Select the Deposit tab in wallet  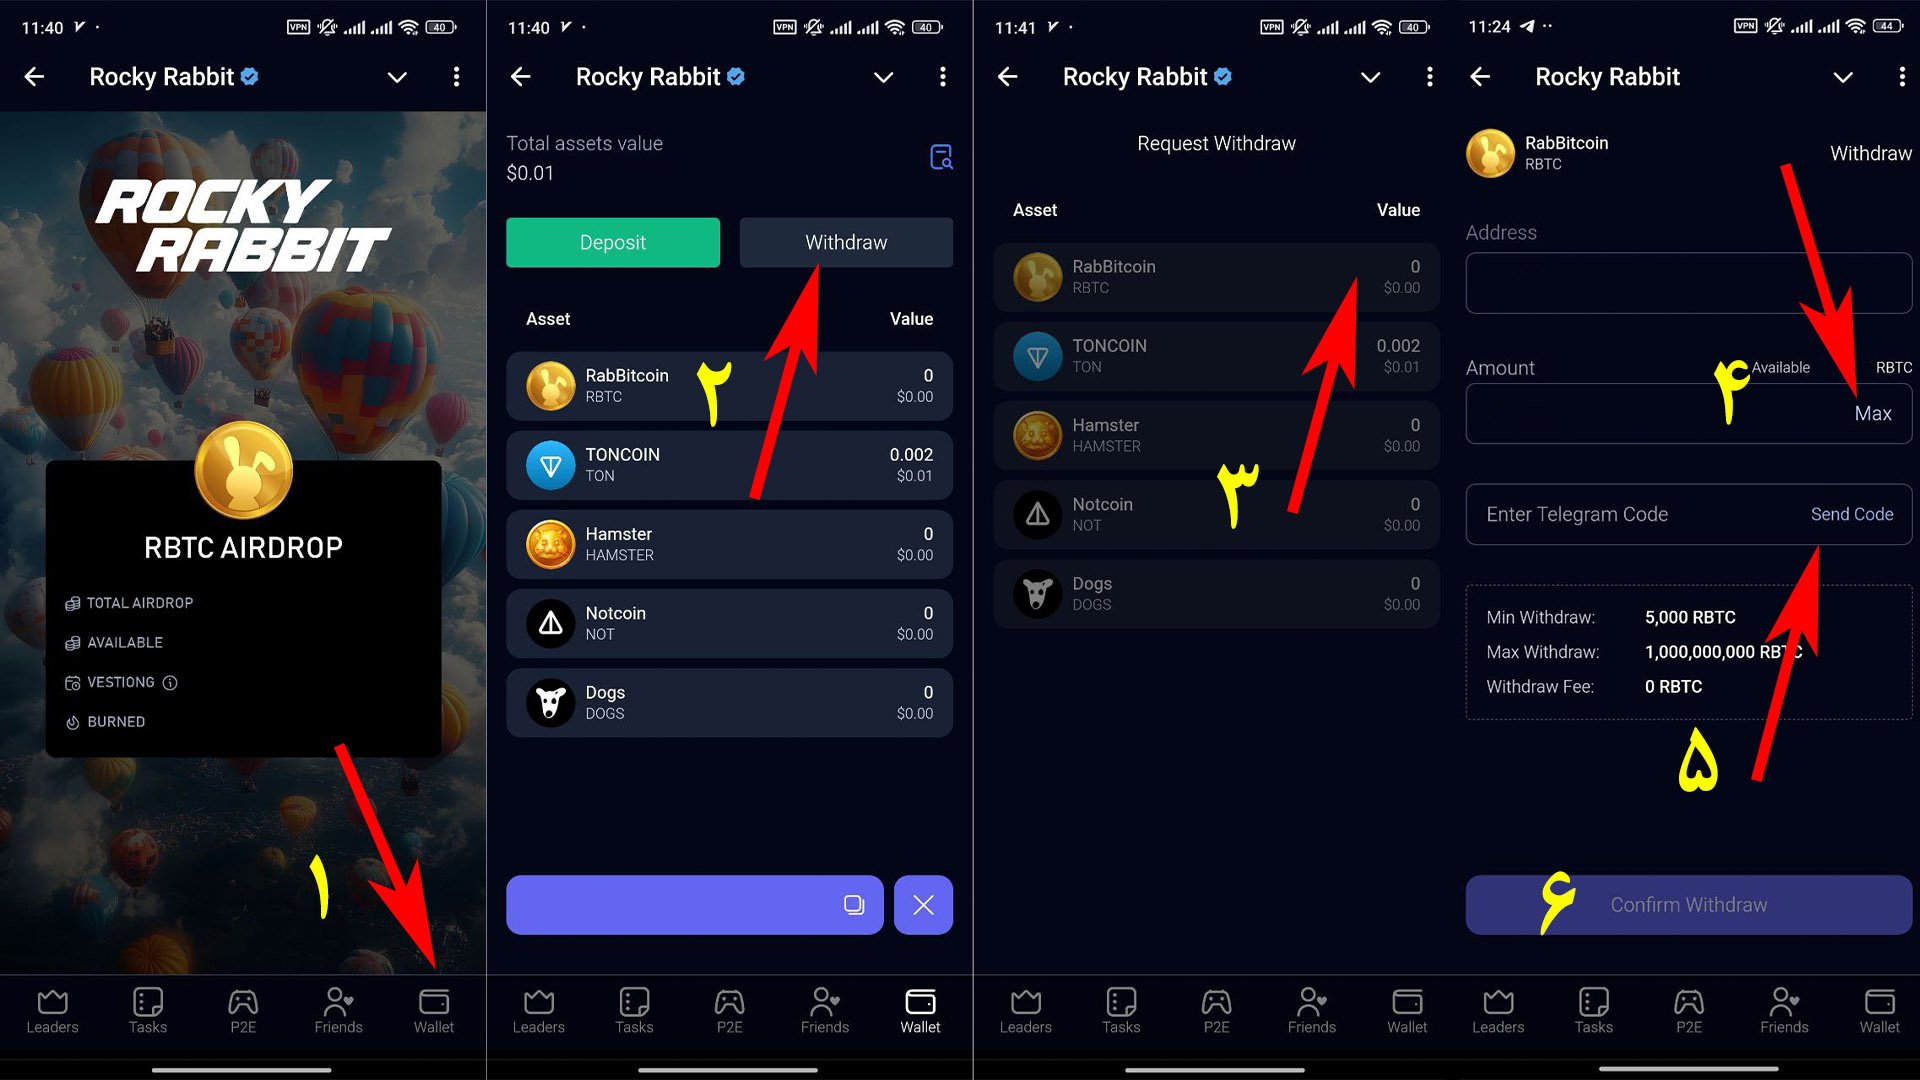[612, 241]
